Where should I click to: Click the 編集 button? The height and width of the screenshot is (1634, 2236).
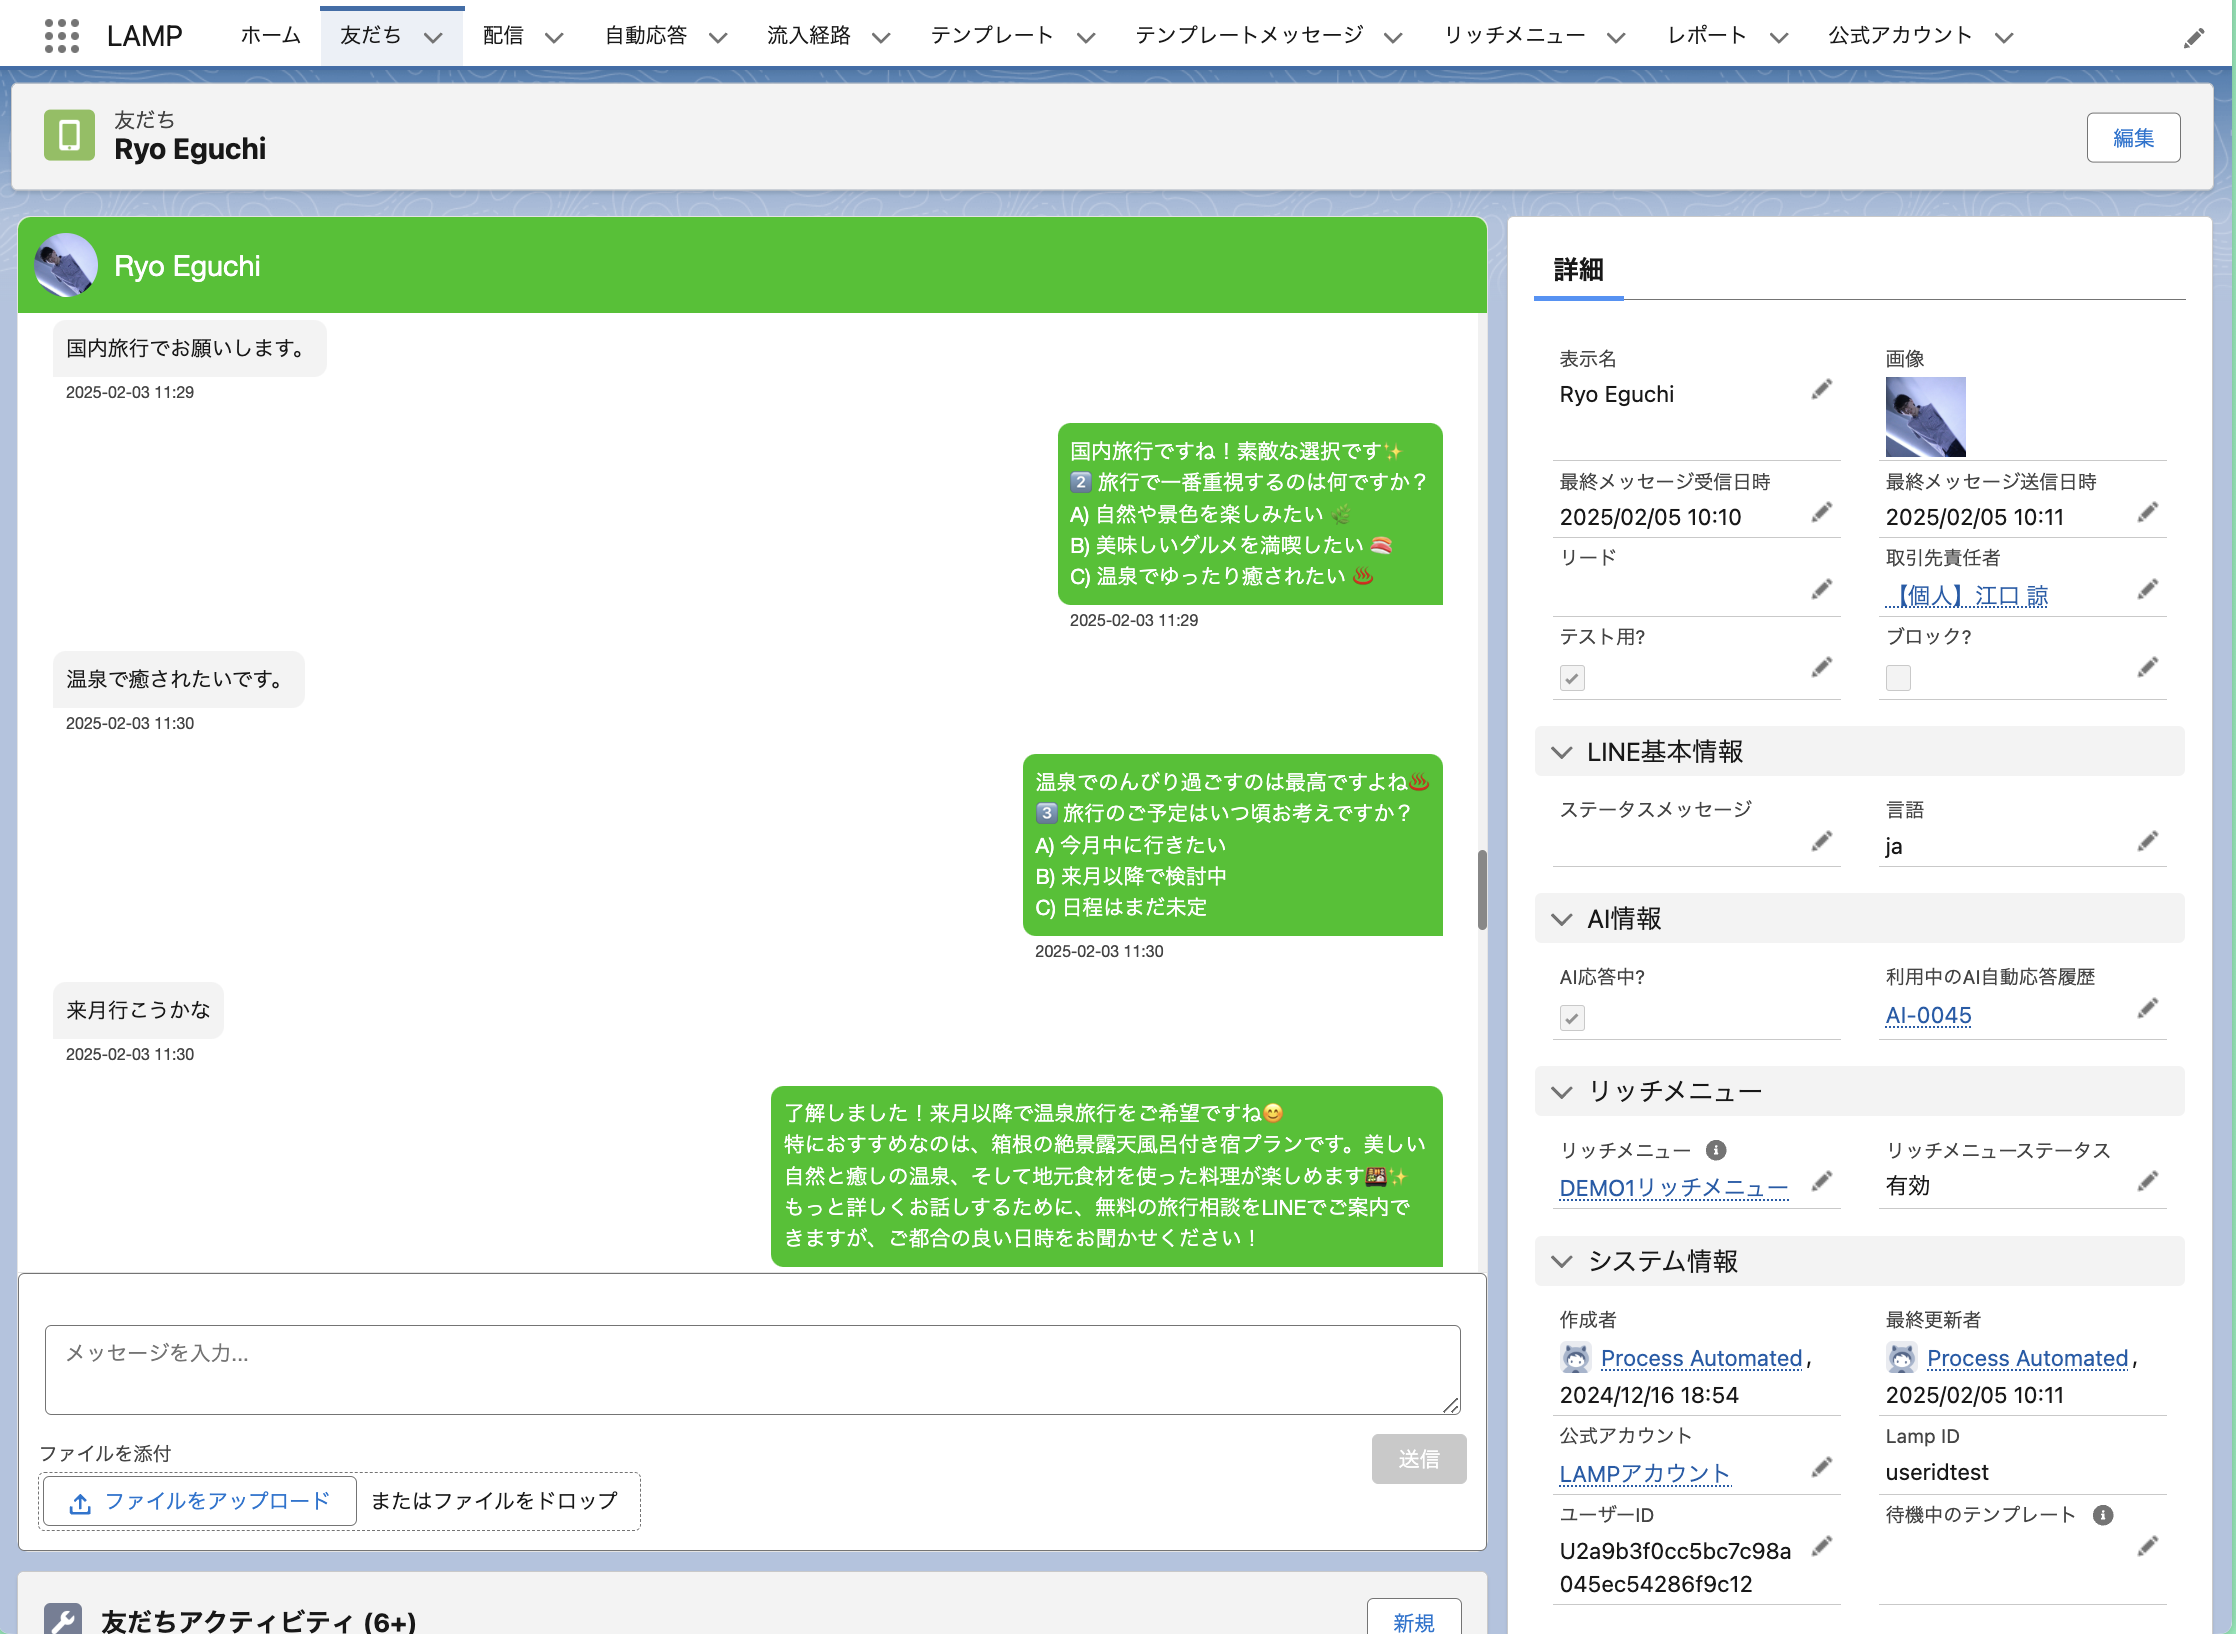[2133, 138]
